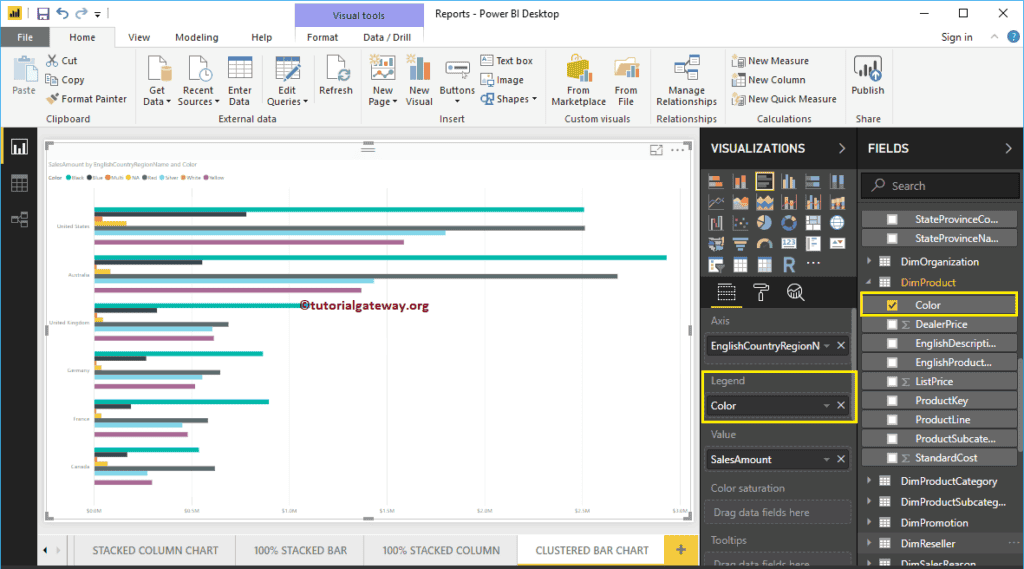
Task: Uncheck the Color field checkbox
Action: [892, 305]
